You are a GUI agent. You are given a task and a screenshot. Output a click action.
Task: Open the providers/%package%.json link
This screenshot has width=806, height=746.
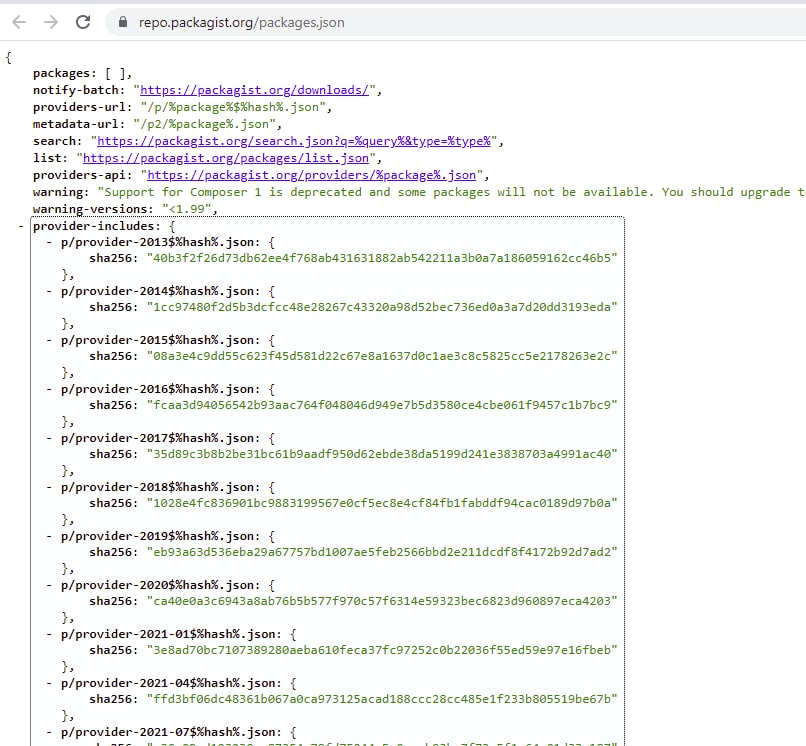click(312, 175)
